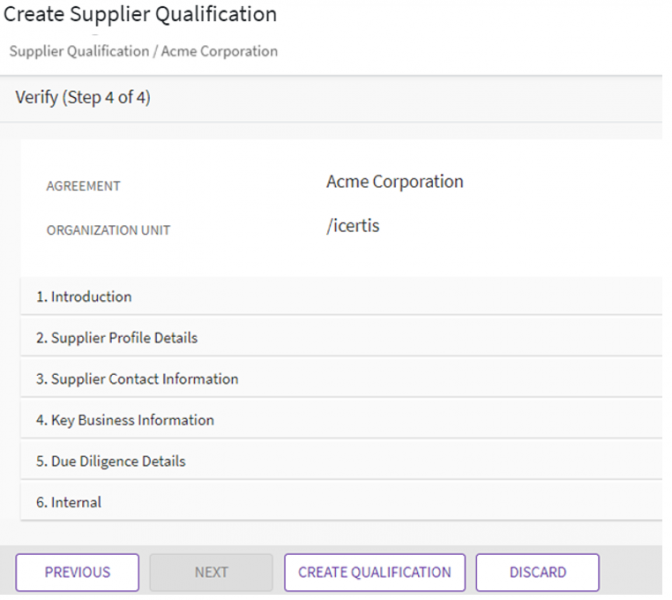Viewport: 672px width, 600px height.
Task: Click the ORGANIZATION UNIT field label
Action: tap(108, 230)
